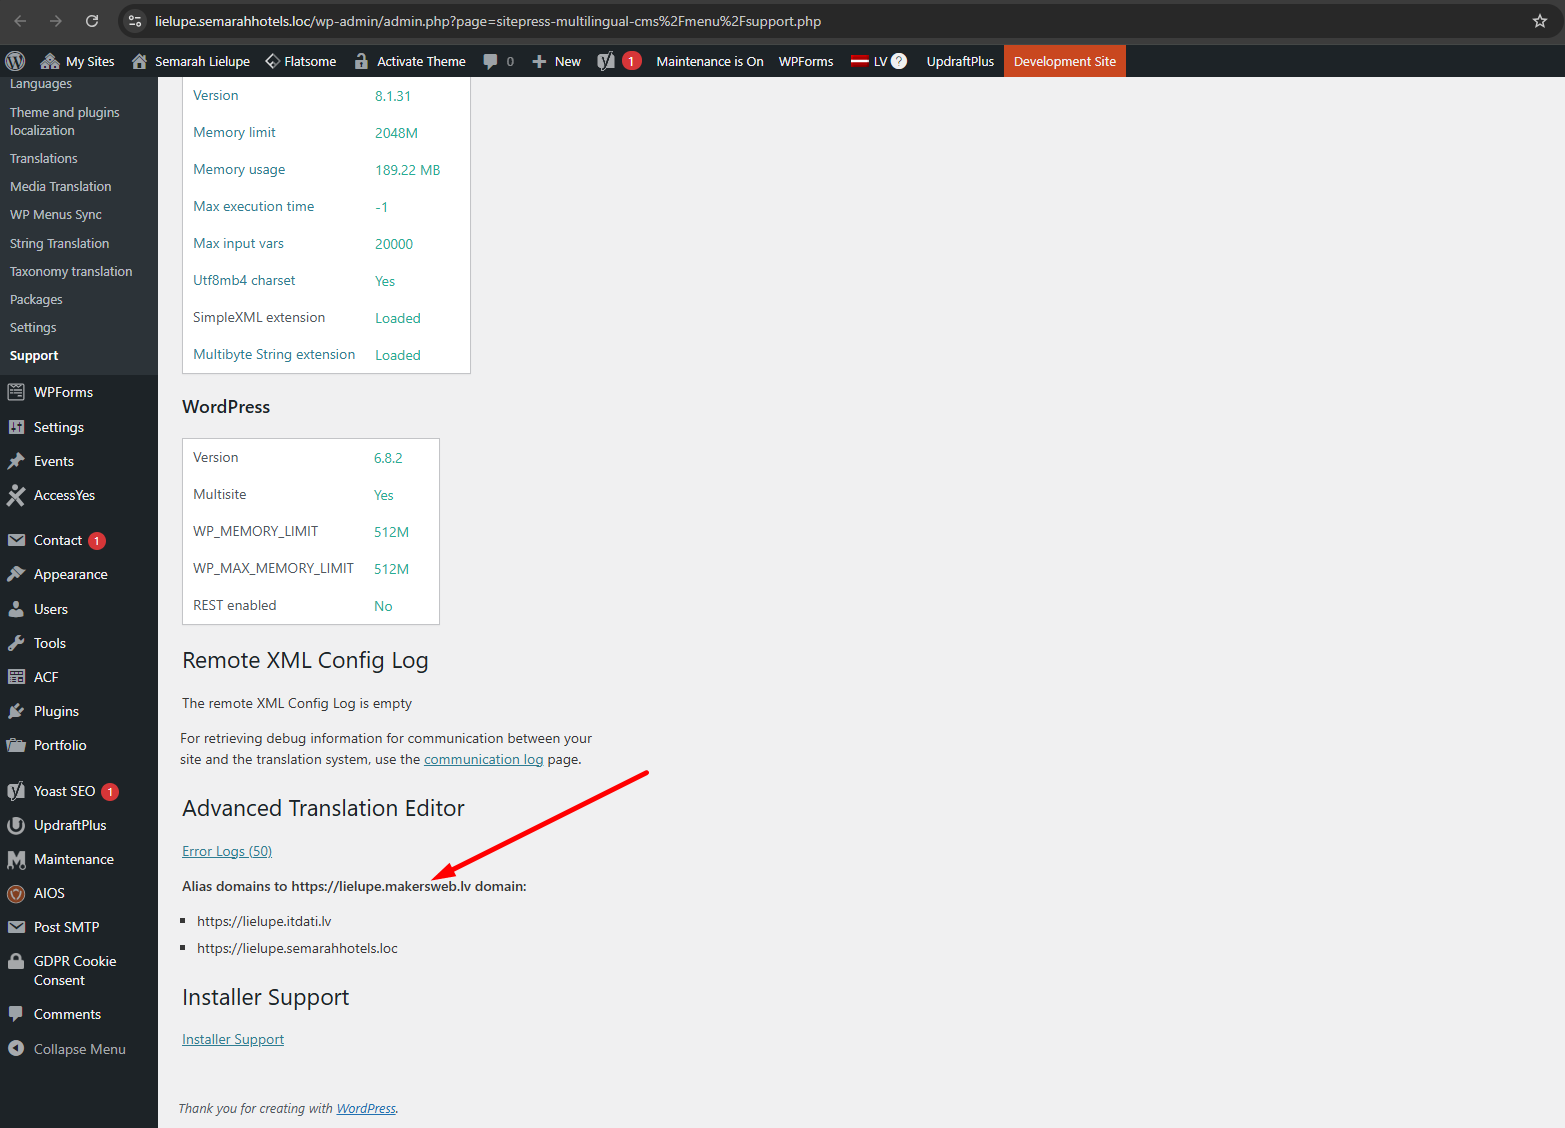The height and width of the screenshot is (1128, 1565).
Task: Click the browser address bar URL
Action: point(488,21)
